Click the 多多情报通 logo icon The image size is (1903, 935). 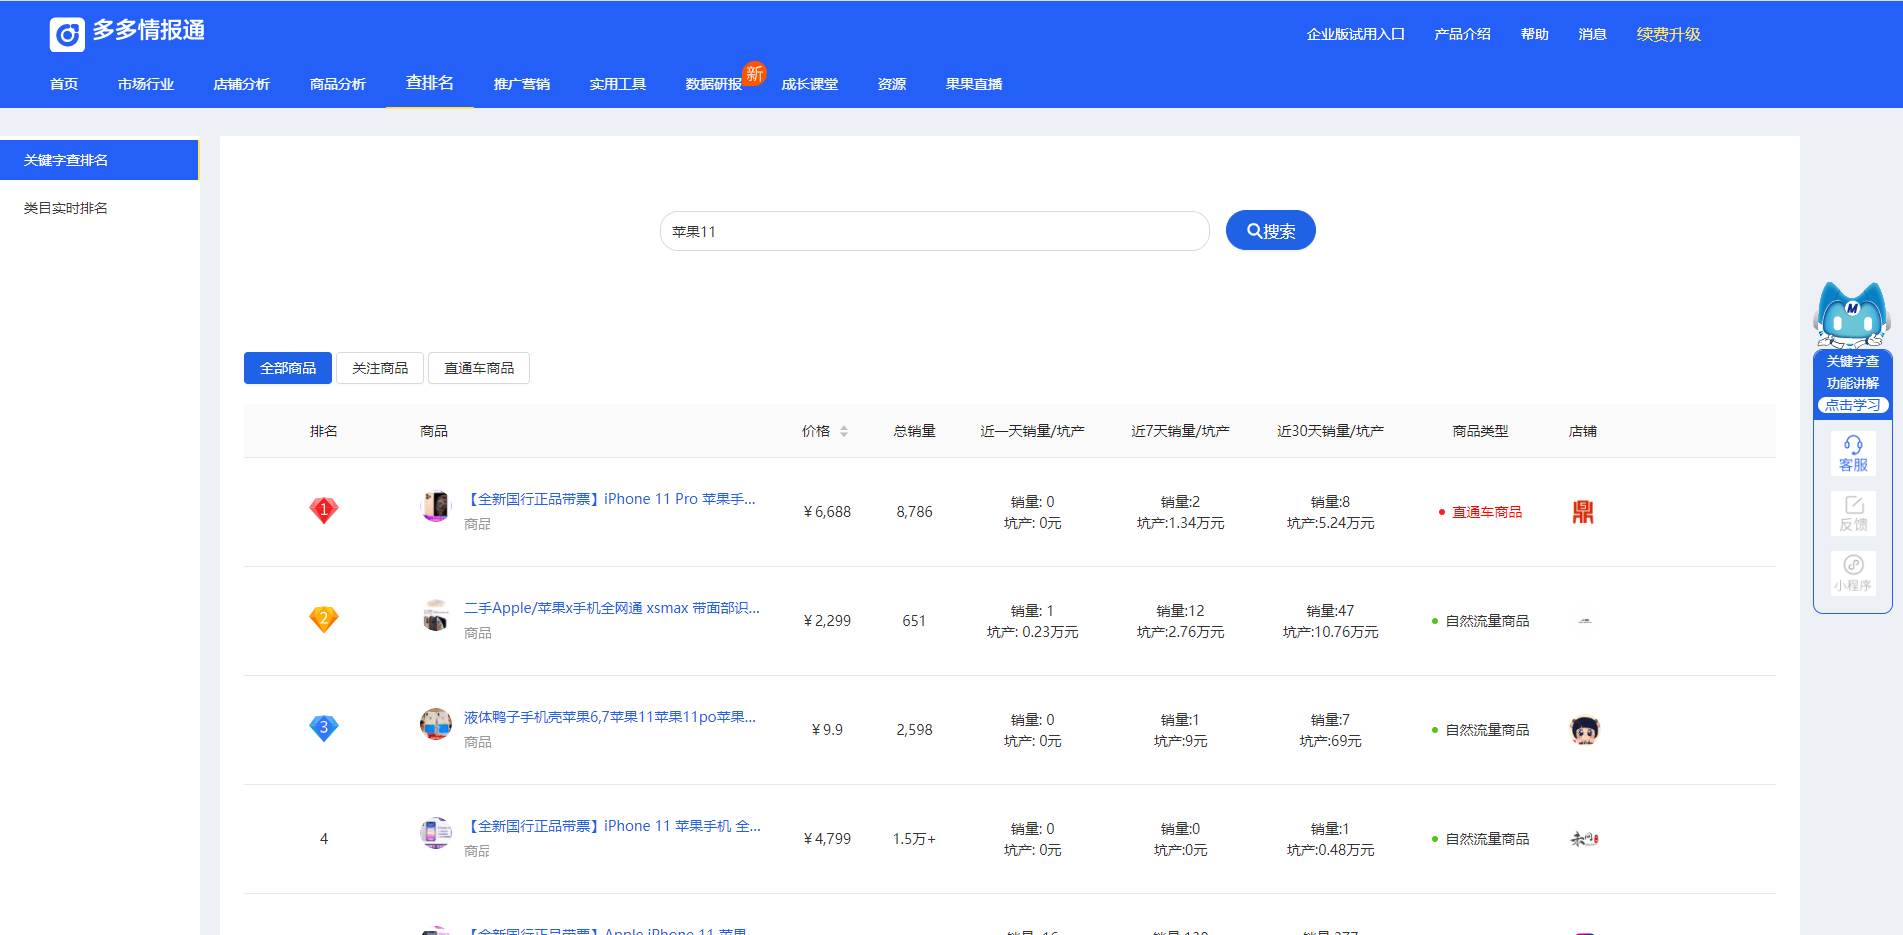click(67, 35)
